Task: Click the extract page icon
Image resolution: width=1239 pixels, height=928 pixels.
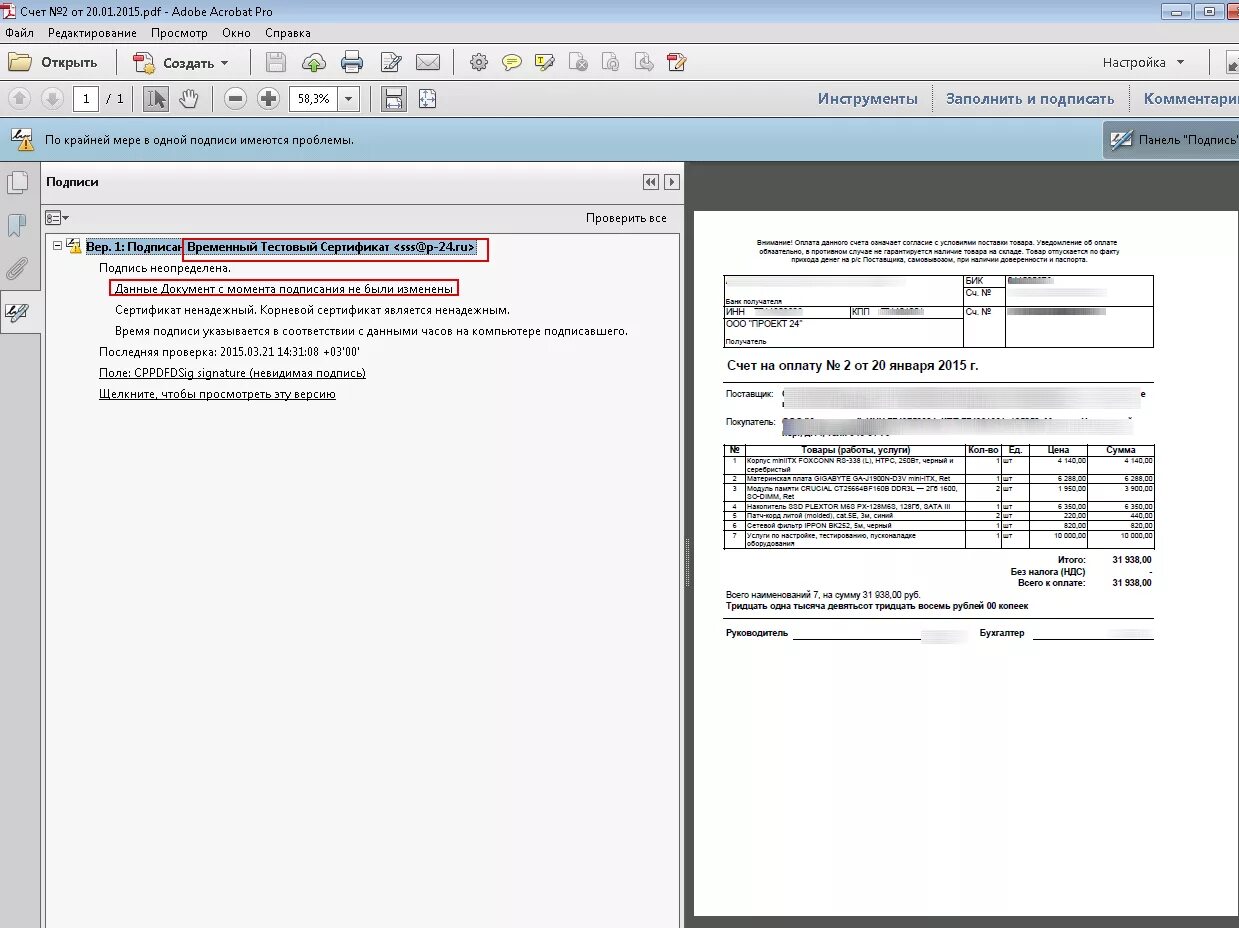Action: tap(645, 62)
